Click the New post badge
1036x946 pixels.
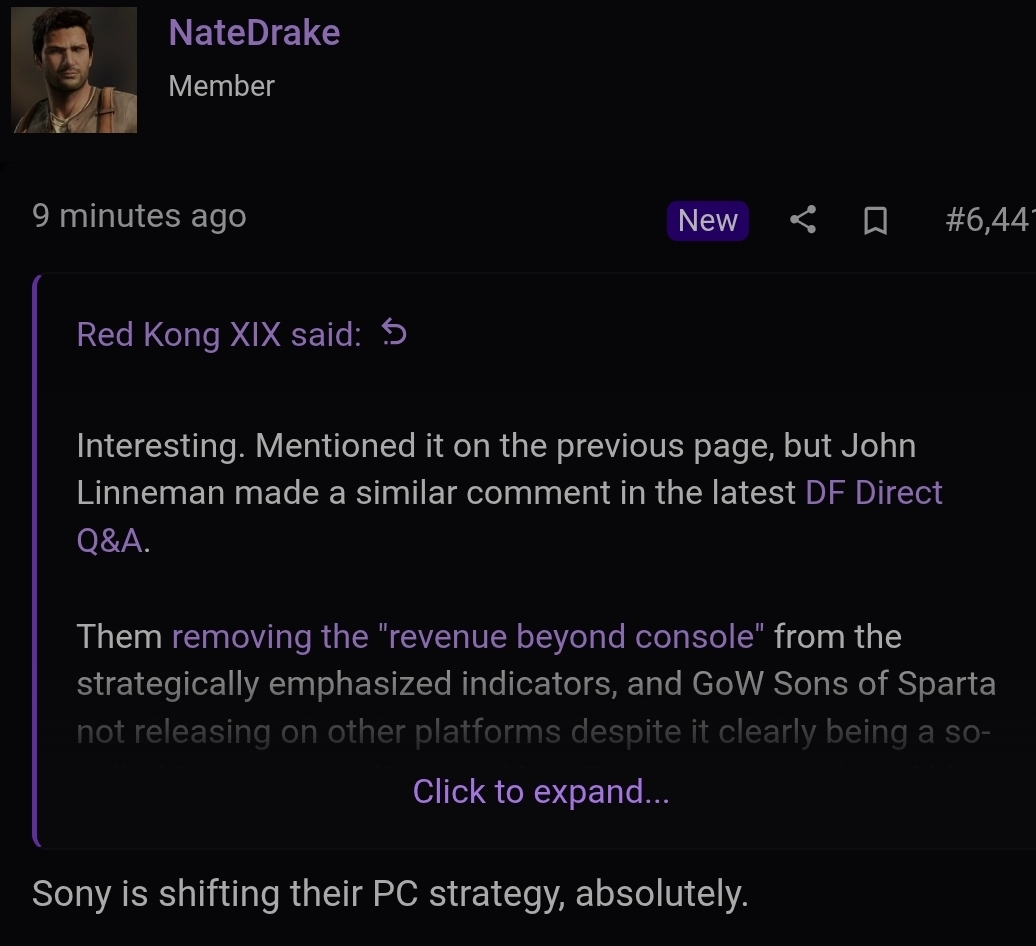[708, 221]
